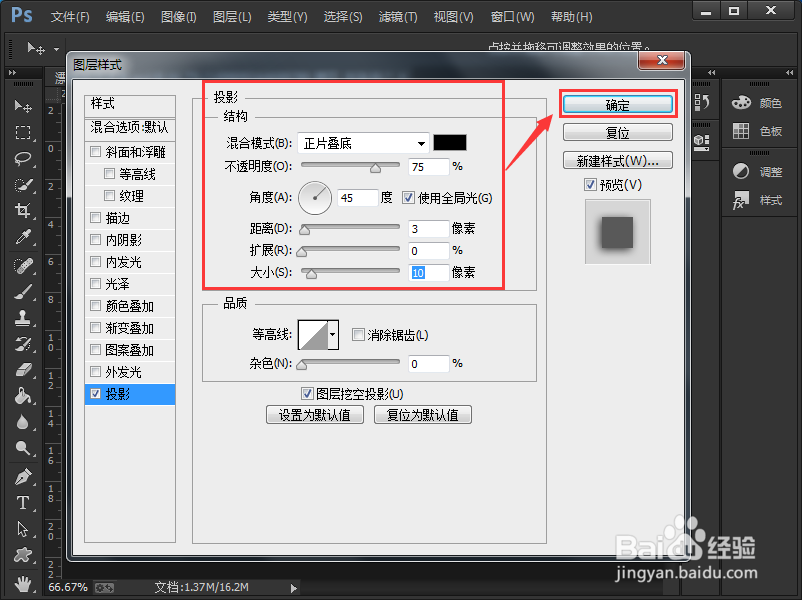The width and height of the screenshot is (802, 600).
Task: Choose the Clone Stamp tool
Action: click(22, 318)
